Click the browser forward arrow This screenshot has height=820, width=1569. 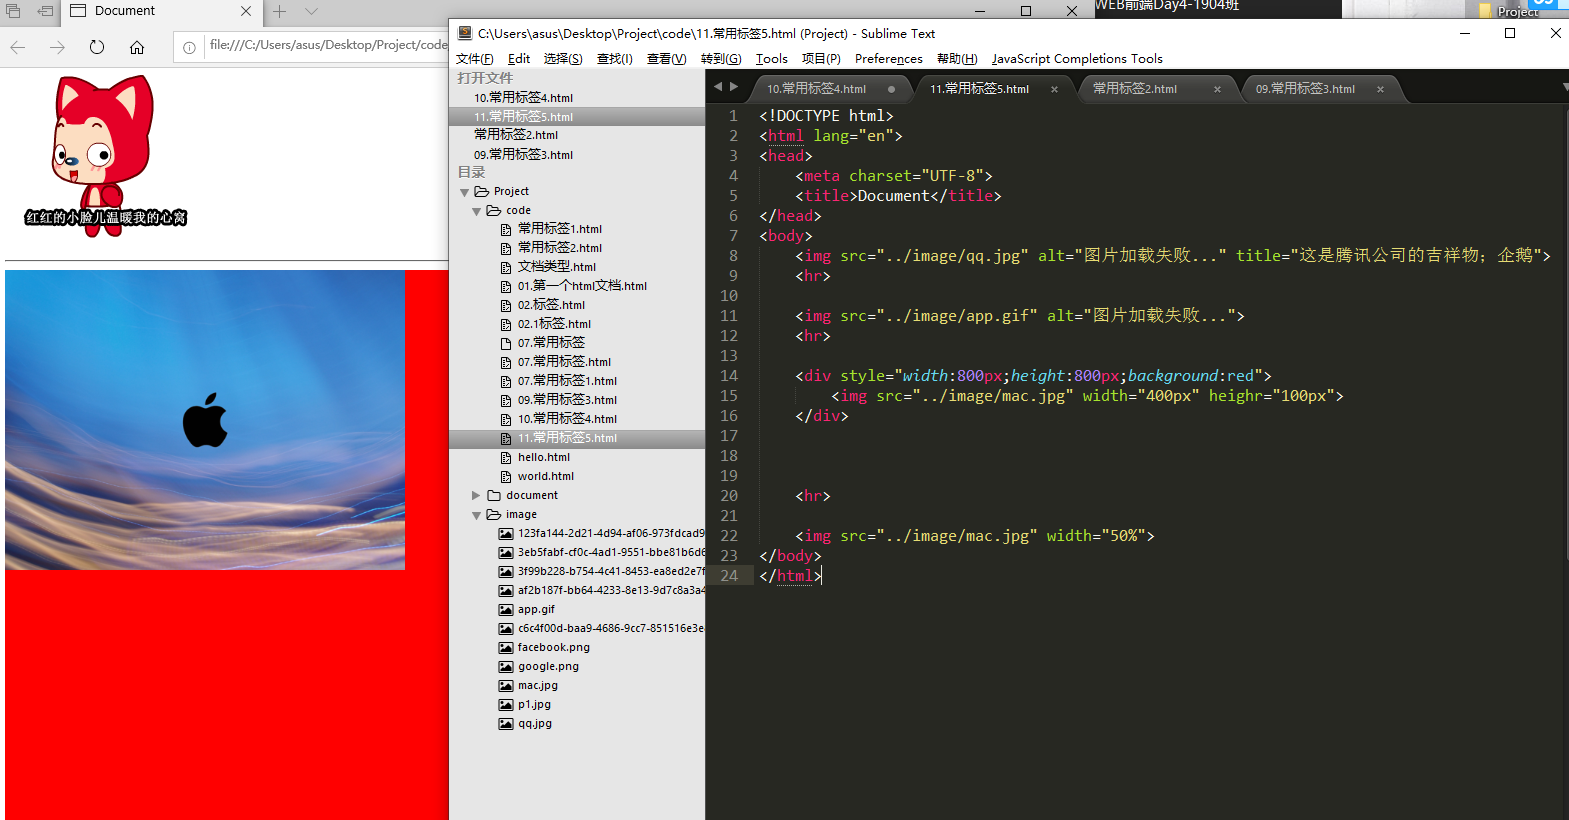click(x=57, y=47)
